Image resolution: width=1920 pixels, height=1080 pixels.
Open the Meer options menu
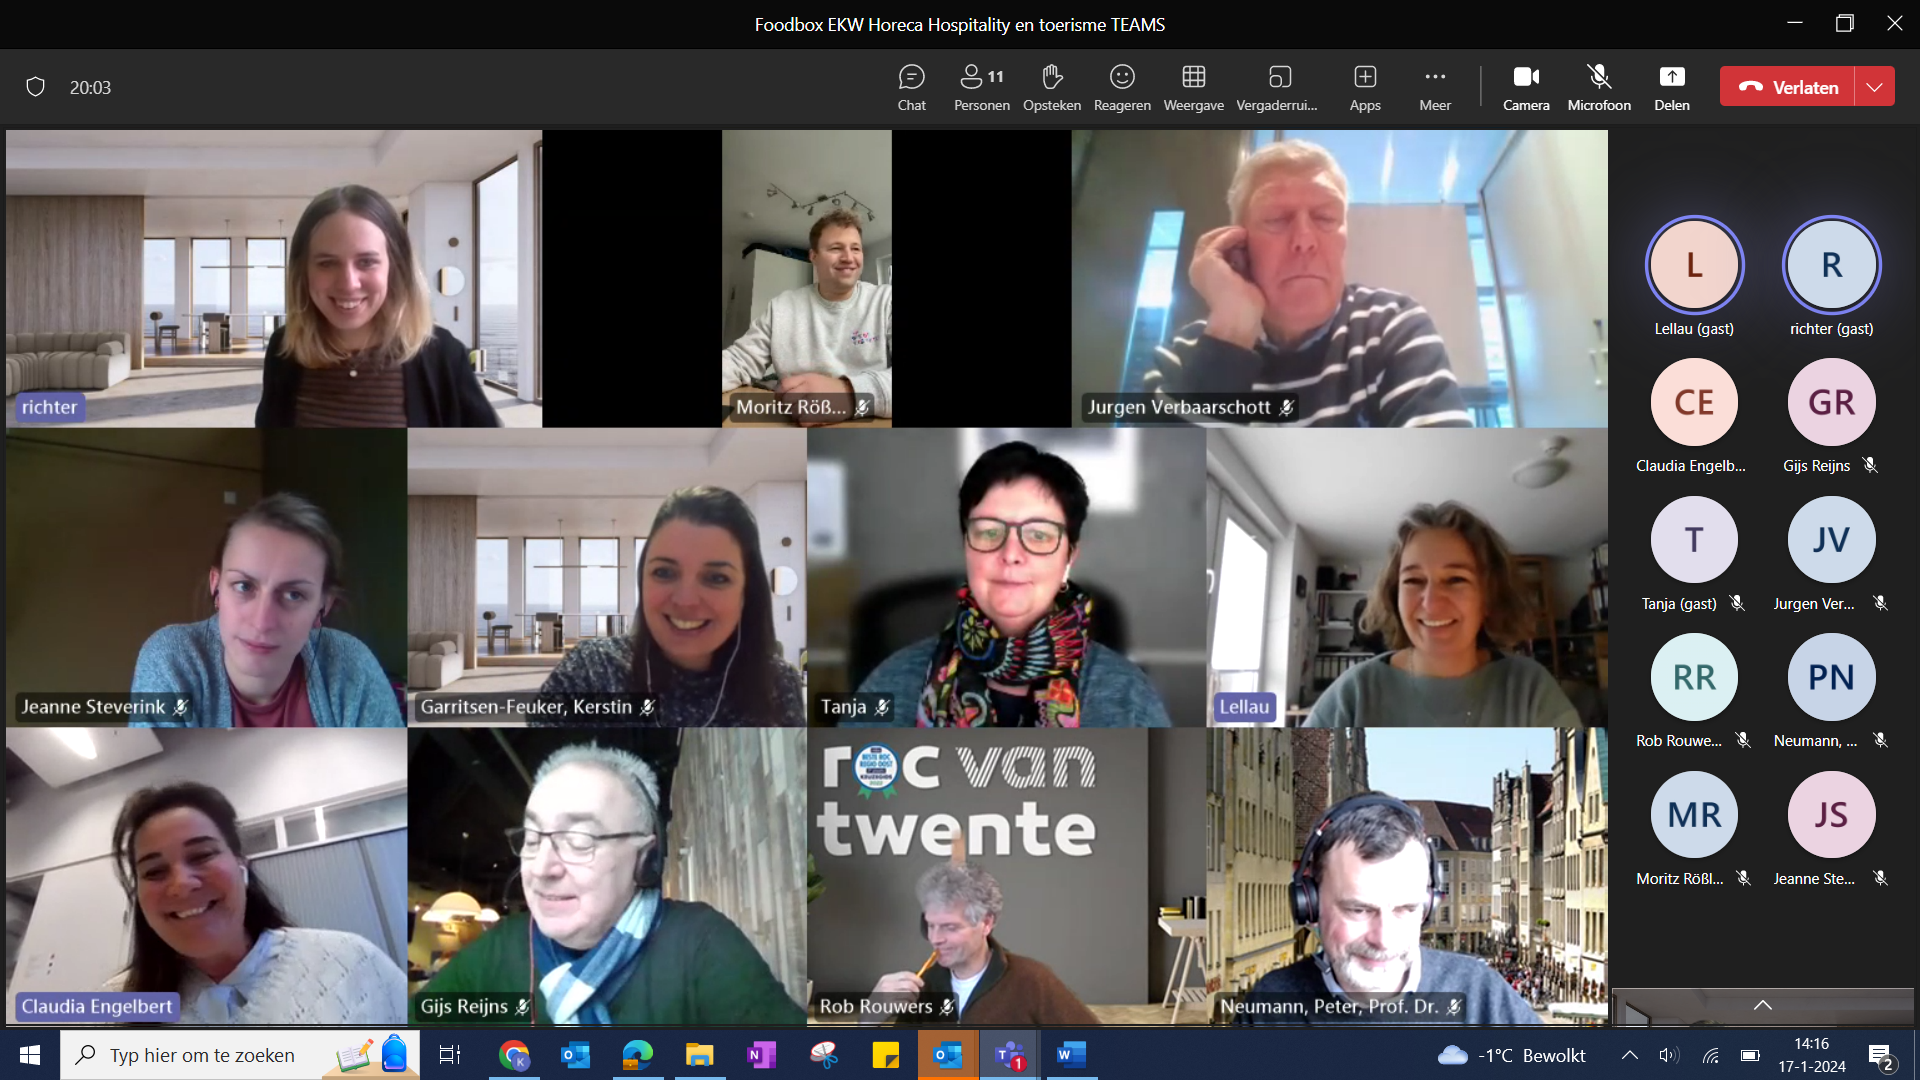(1435, 87)
